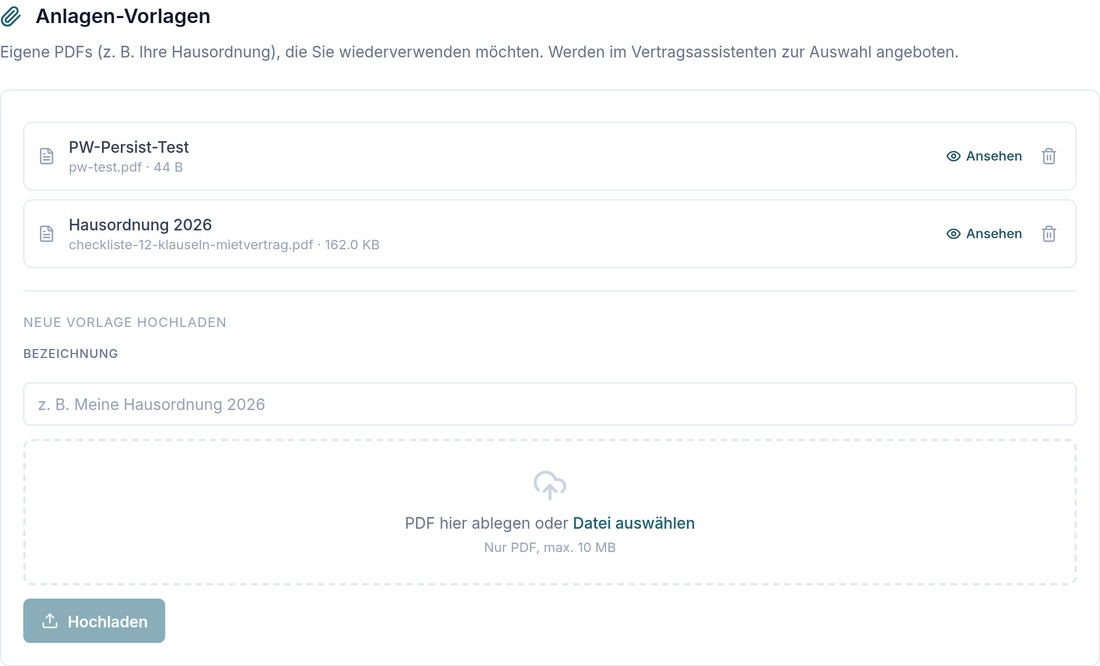1100x666 pixels.
Task: Click the description text starting 'Eigene PDFs'
Action: click(x=479, y=53)
